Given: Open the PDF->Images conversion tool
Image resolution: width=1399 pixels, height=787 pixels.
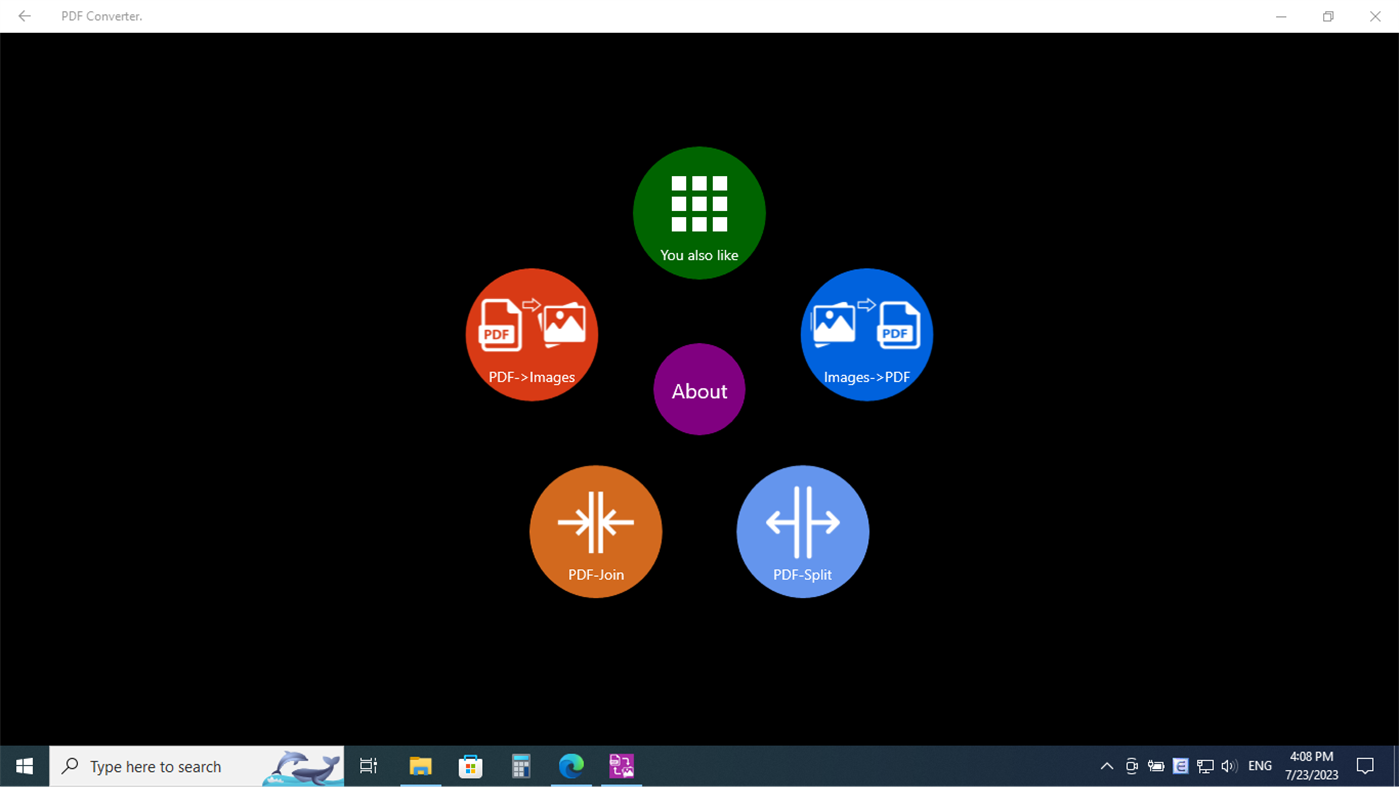Looking at the screenshot, I should (531, 334).
